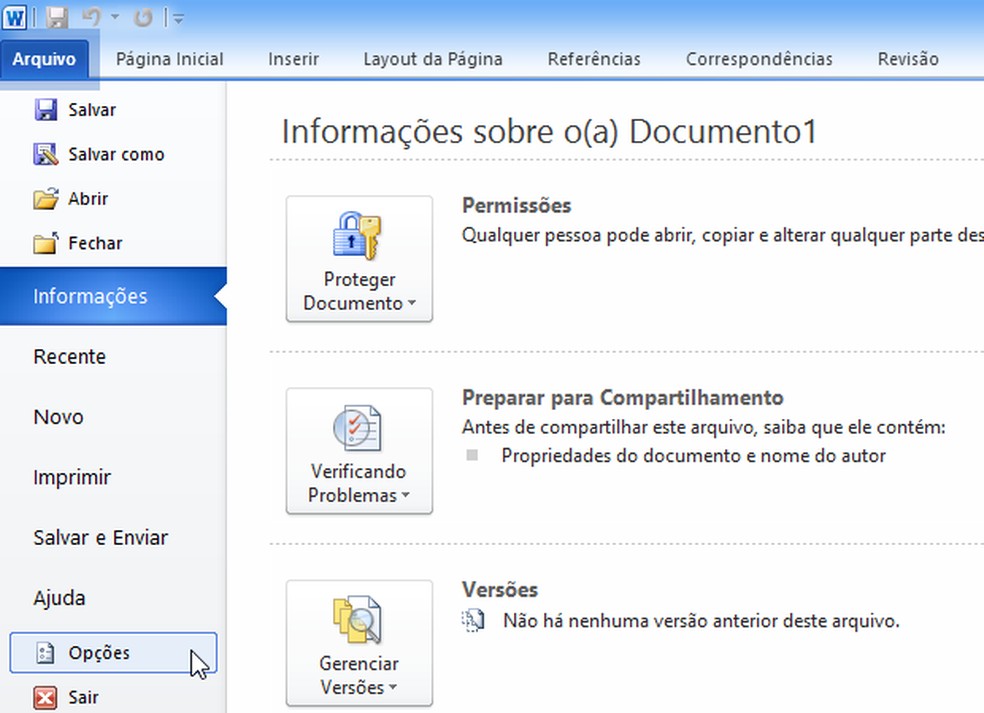
Task: Expand the Proteger Documento dropdown
Action: [x=414, y=303]
